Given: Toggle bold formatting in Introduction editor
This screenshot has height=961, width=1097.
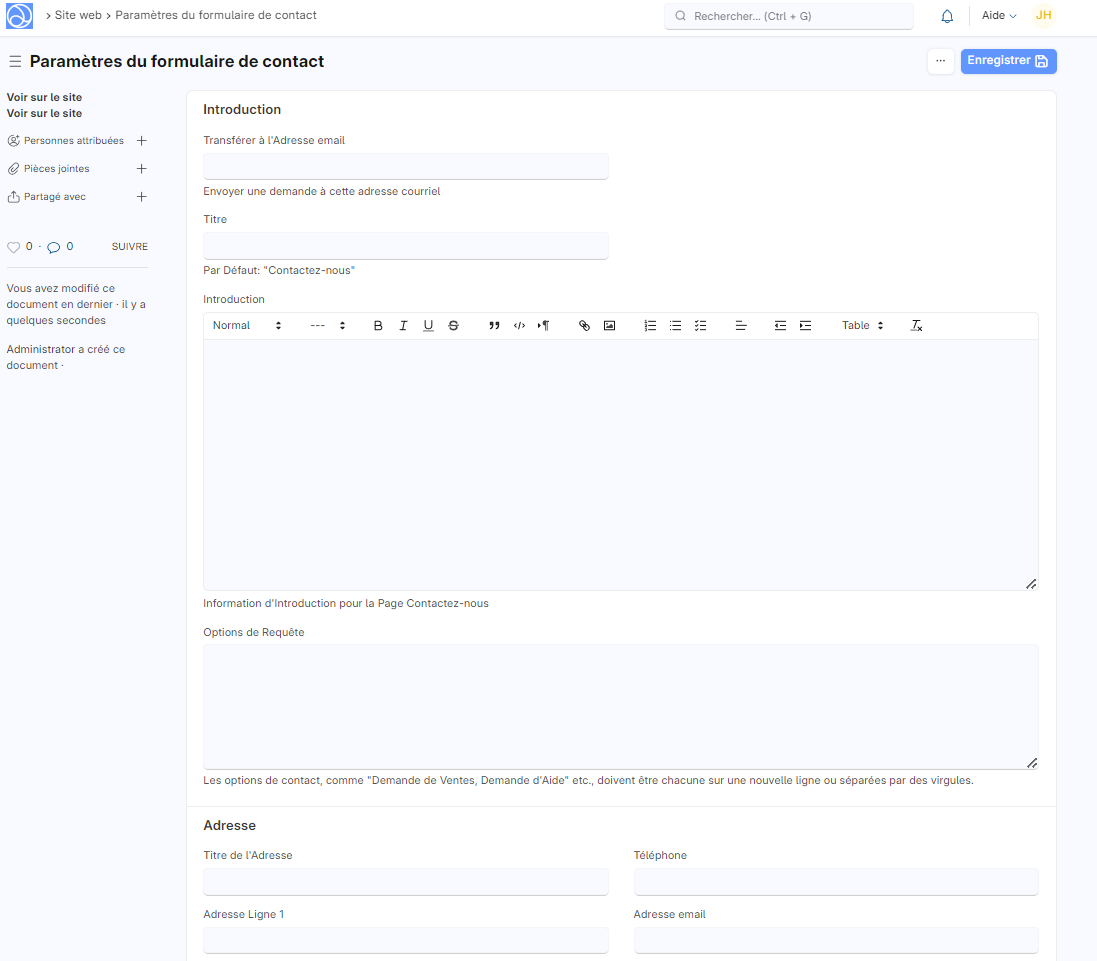Looking at the screenshot, I should click(x=378, y=326).
